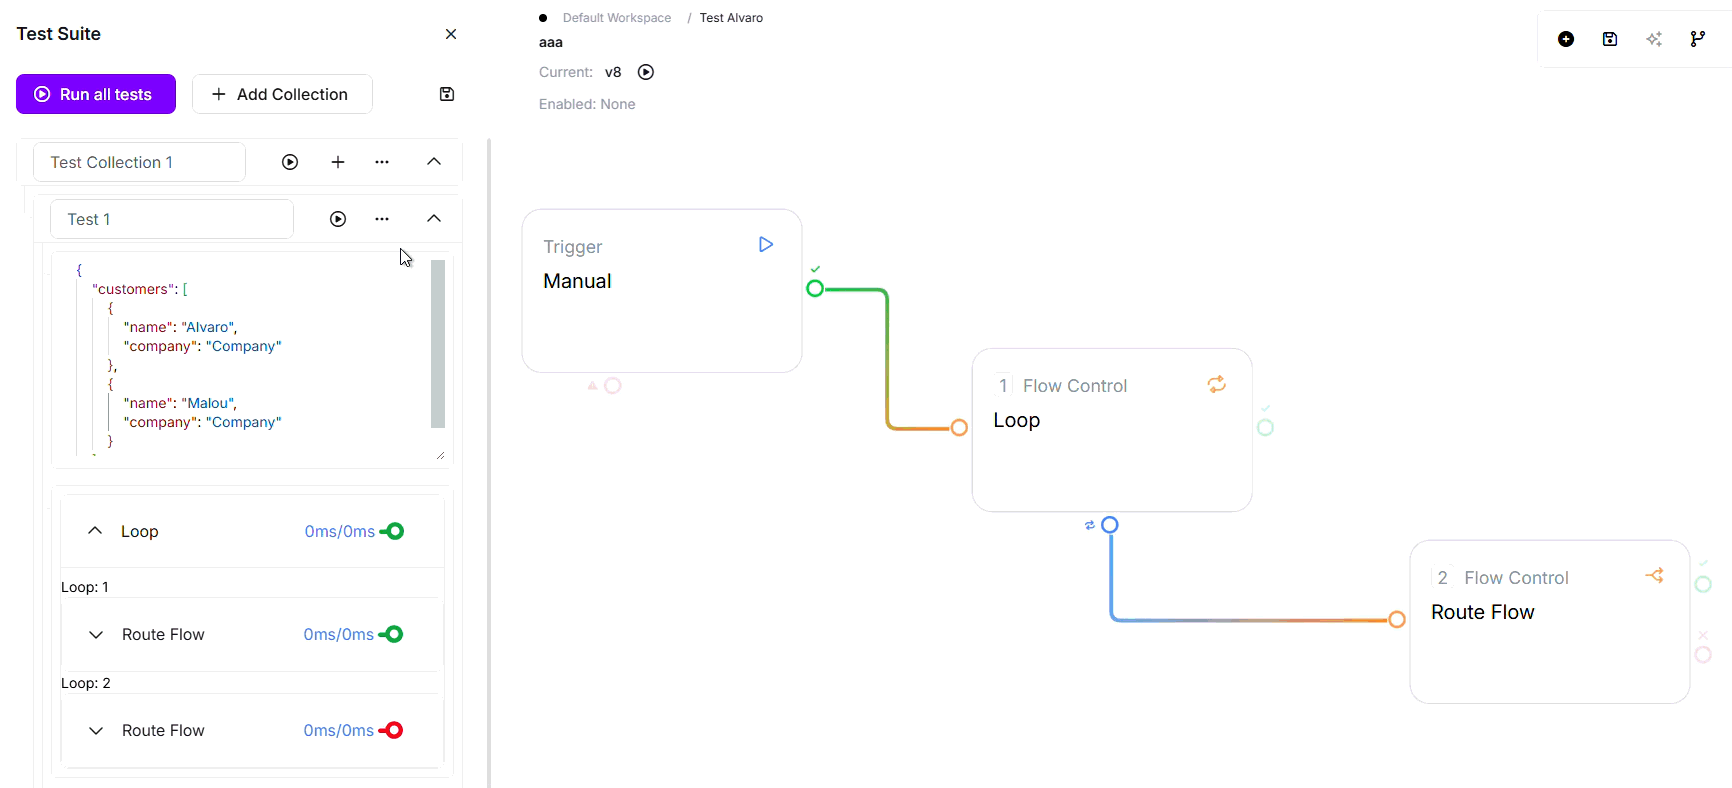
Task: Run current version v8 play icon
Action: tap(646, 72)
